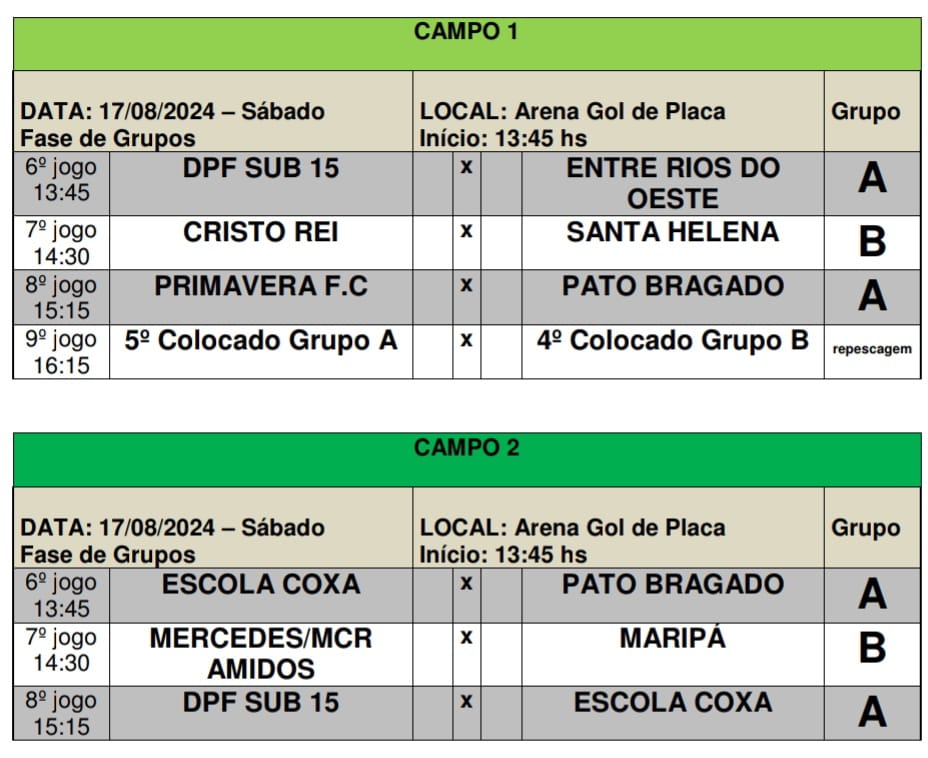Click the Group B letter beside SANTA HELENA
Viewport: 928px width, 758px height.
872,242
